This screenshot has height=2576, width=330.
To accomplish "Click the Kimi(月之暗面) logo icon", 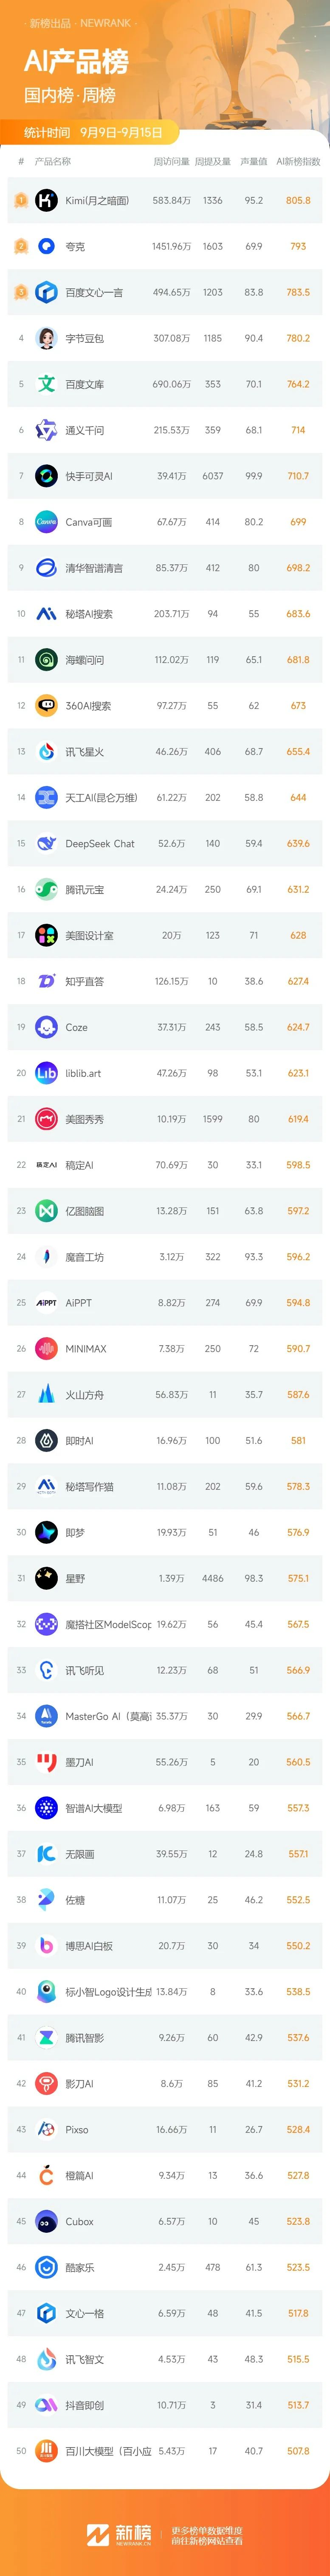I will tap(46, 200).
